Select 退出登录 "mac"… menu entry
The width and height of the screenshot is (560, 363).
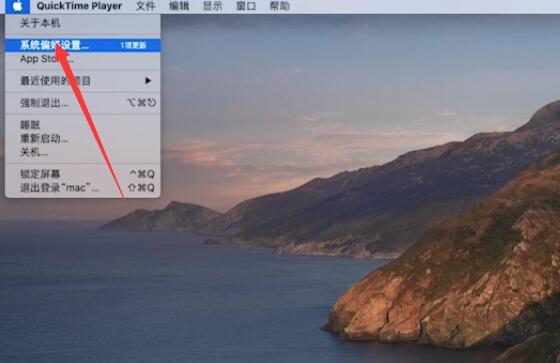coord(82,188)
